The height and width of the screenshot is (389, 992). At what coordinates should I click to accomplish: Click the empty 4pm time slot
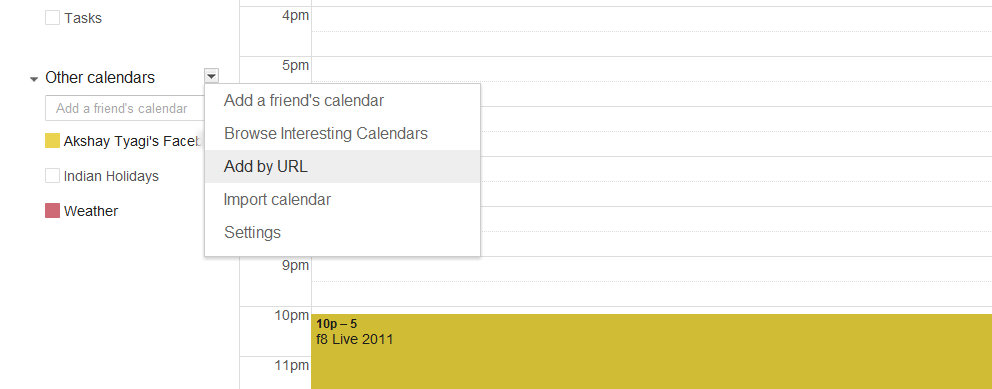tap(652, 31)
